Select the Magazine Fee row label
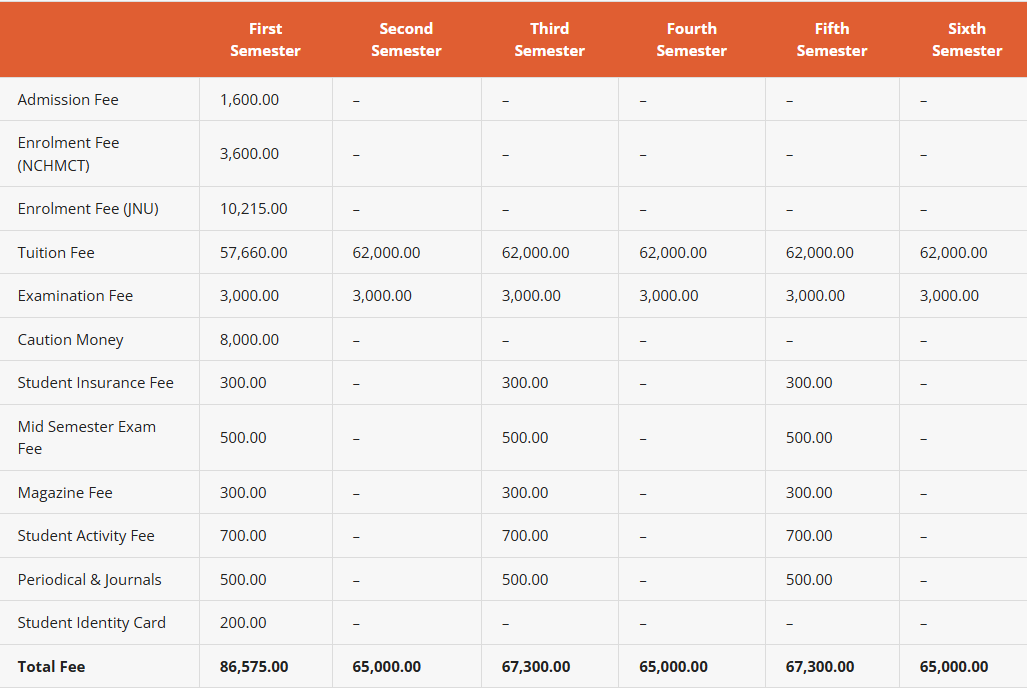Screen dimensions: 1027x688 click(x=65, y=493)
